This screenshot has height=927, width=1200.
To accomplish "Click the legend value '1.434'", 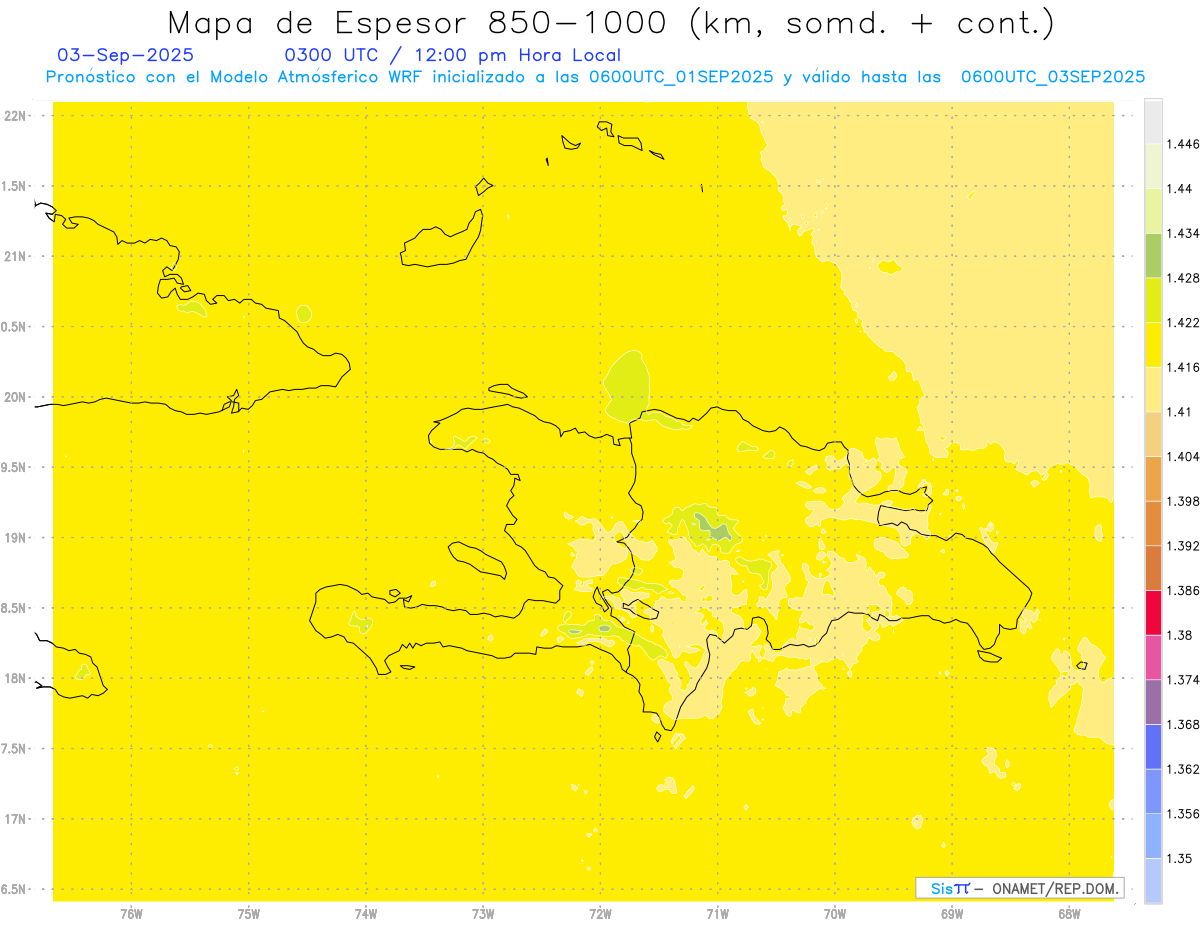I will click(x=1184, y=234).
